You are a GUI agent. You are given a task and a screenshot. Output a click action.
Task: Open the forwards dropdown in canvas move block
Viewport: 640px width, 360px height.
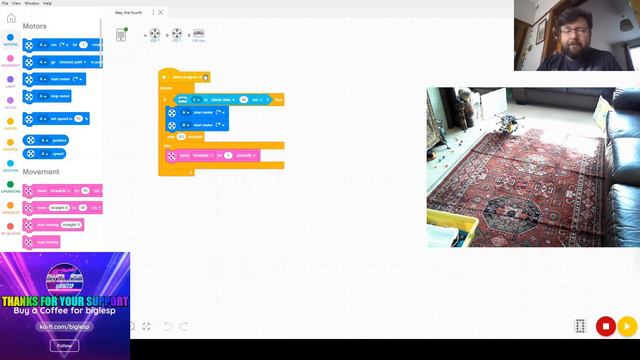203,156
